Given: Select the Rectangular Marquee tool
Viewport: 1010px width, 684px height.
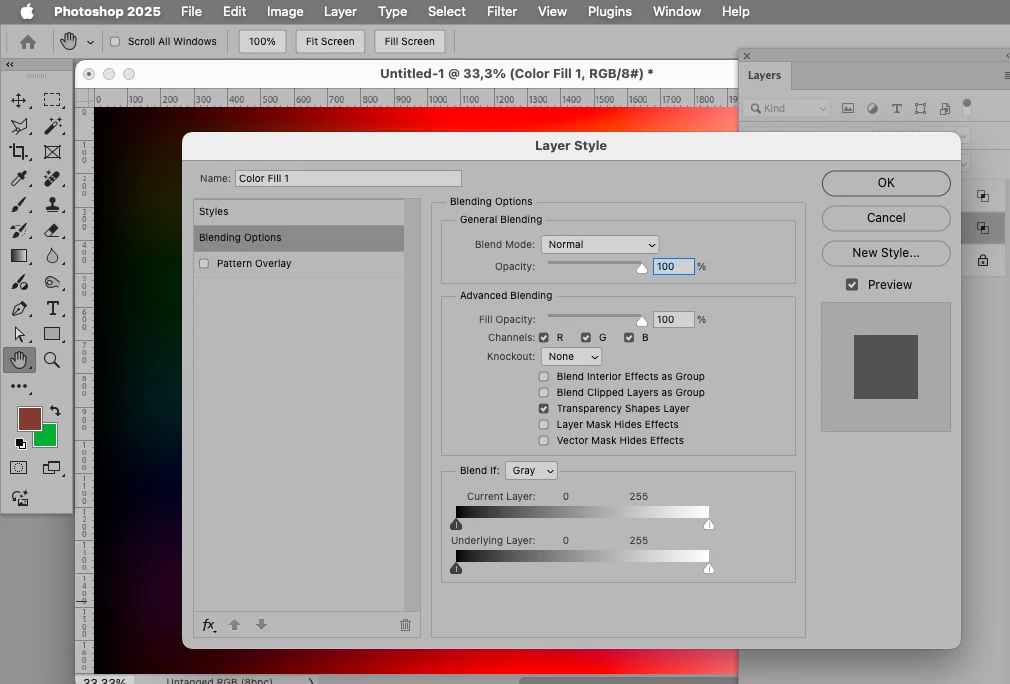Looking at the screenshot, I should 52,100.
